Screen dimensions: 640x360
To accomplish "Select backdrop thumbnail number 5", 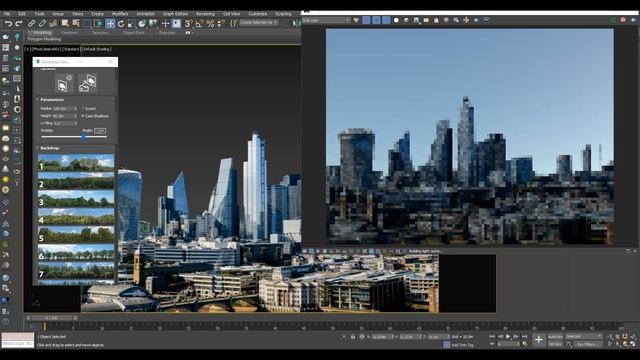I will pos(76,235).
